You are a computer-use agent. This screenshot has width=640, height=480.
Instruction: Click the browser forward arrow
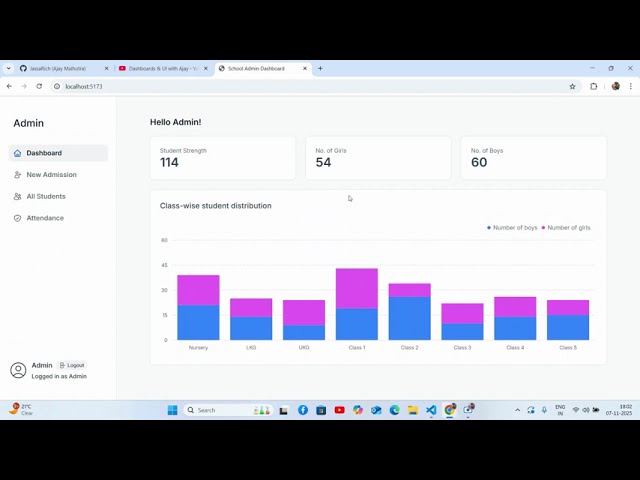coord(24,87)
